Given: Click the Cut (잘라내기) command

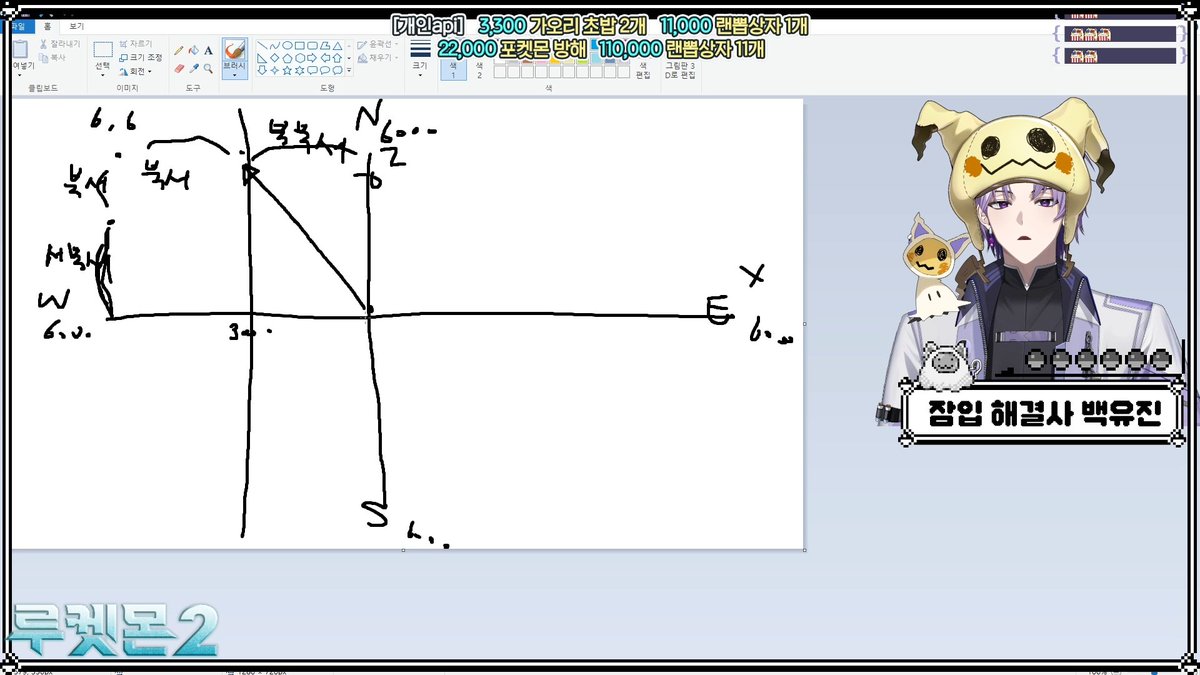Looking at the screenshot, I should [60, 44].
